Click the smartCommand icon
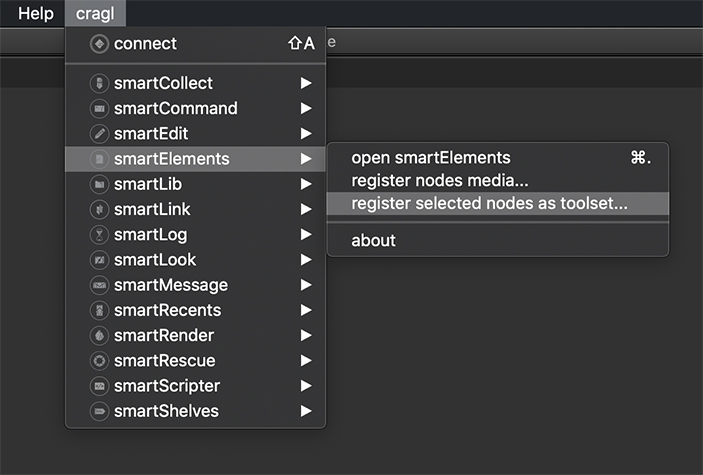703x475 pixels. 98,108
